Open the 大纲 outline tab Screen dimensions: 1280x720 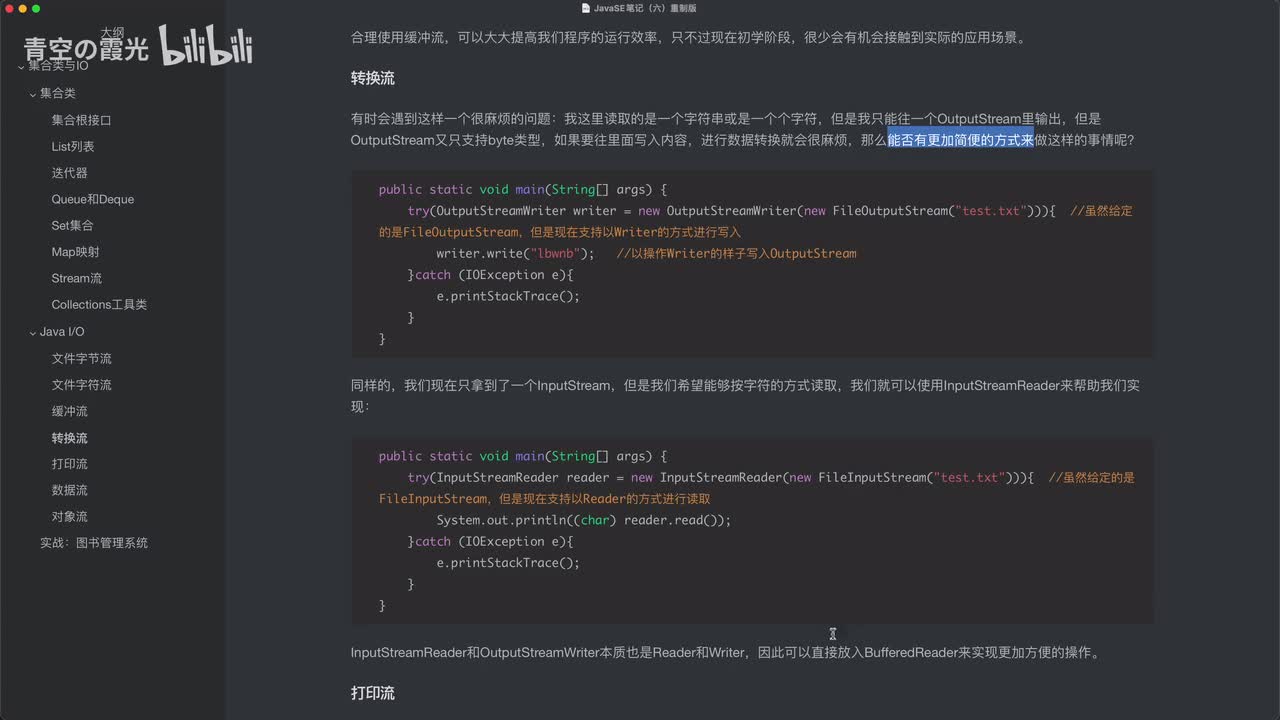pyautogui.click(x=111, y=32)
